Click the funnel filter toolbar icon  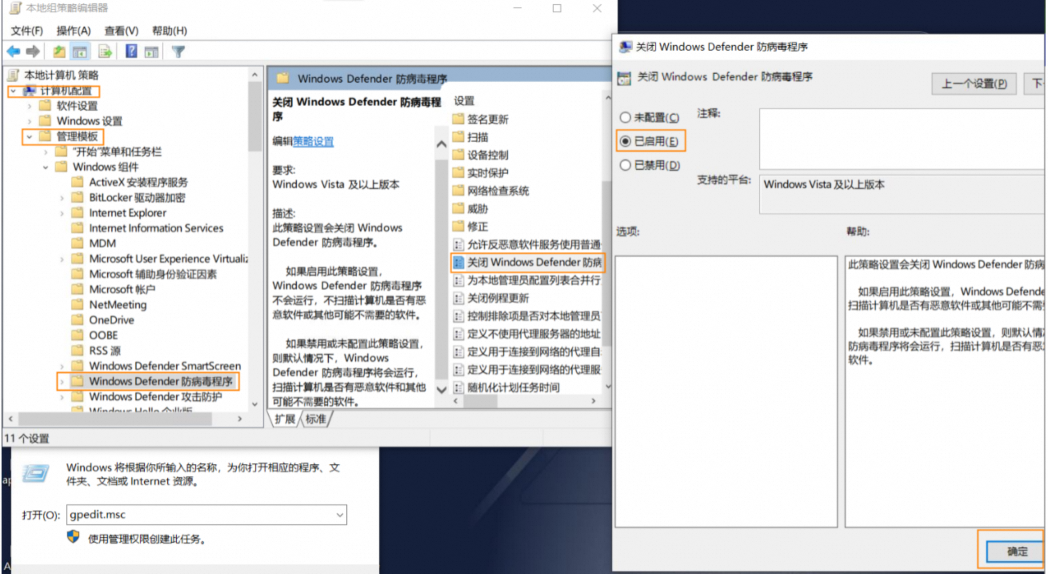point(178,51)
